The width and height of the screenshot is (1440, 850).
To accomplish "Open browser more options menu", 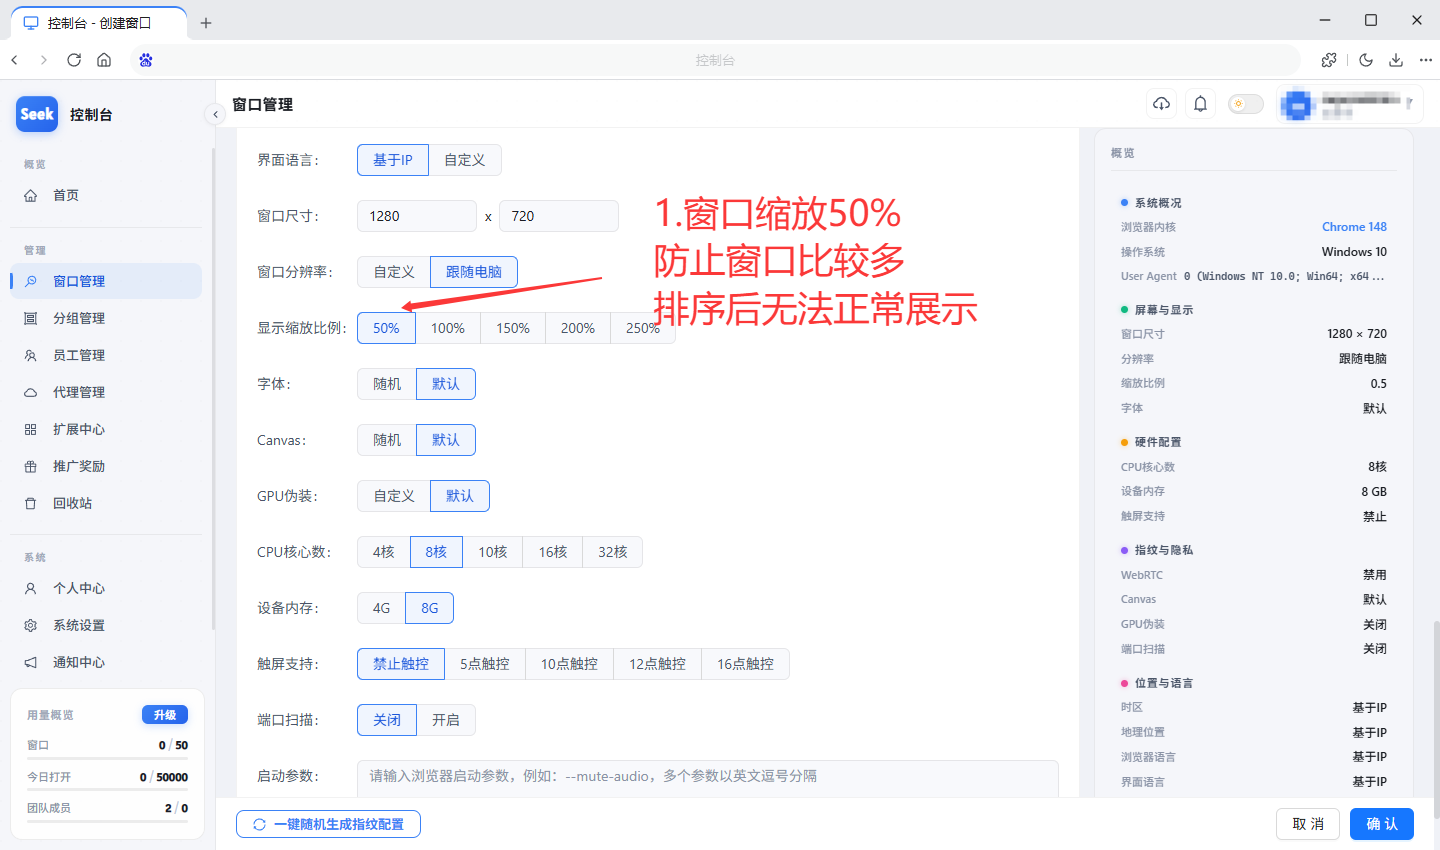I will tap(1426, 60).
